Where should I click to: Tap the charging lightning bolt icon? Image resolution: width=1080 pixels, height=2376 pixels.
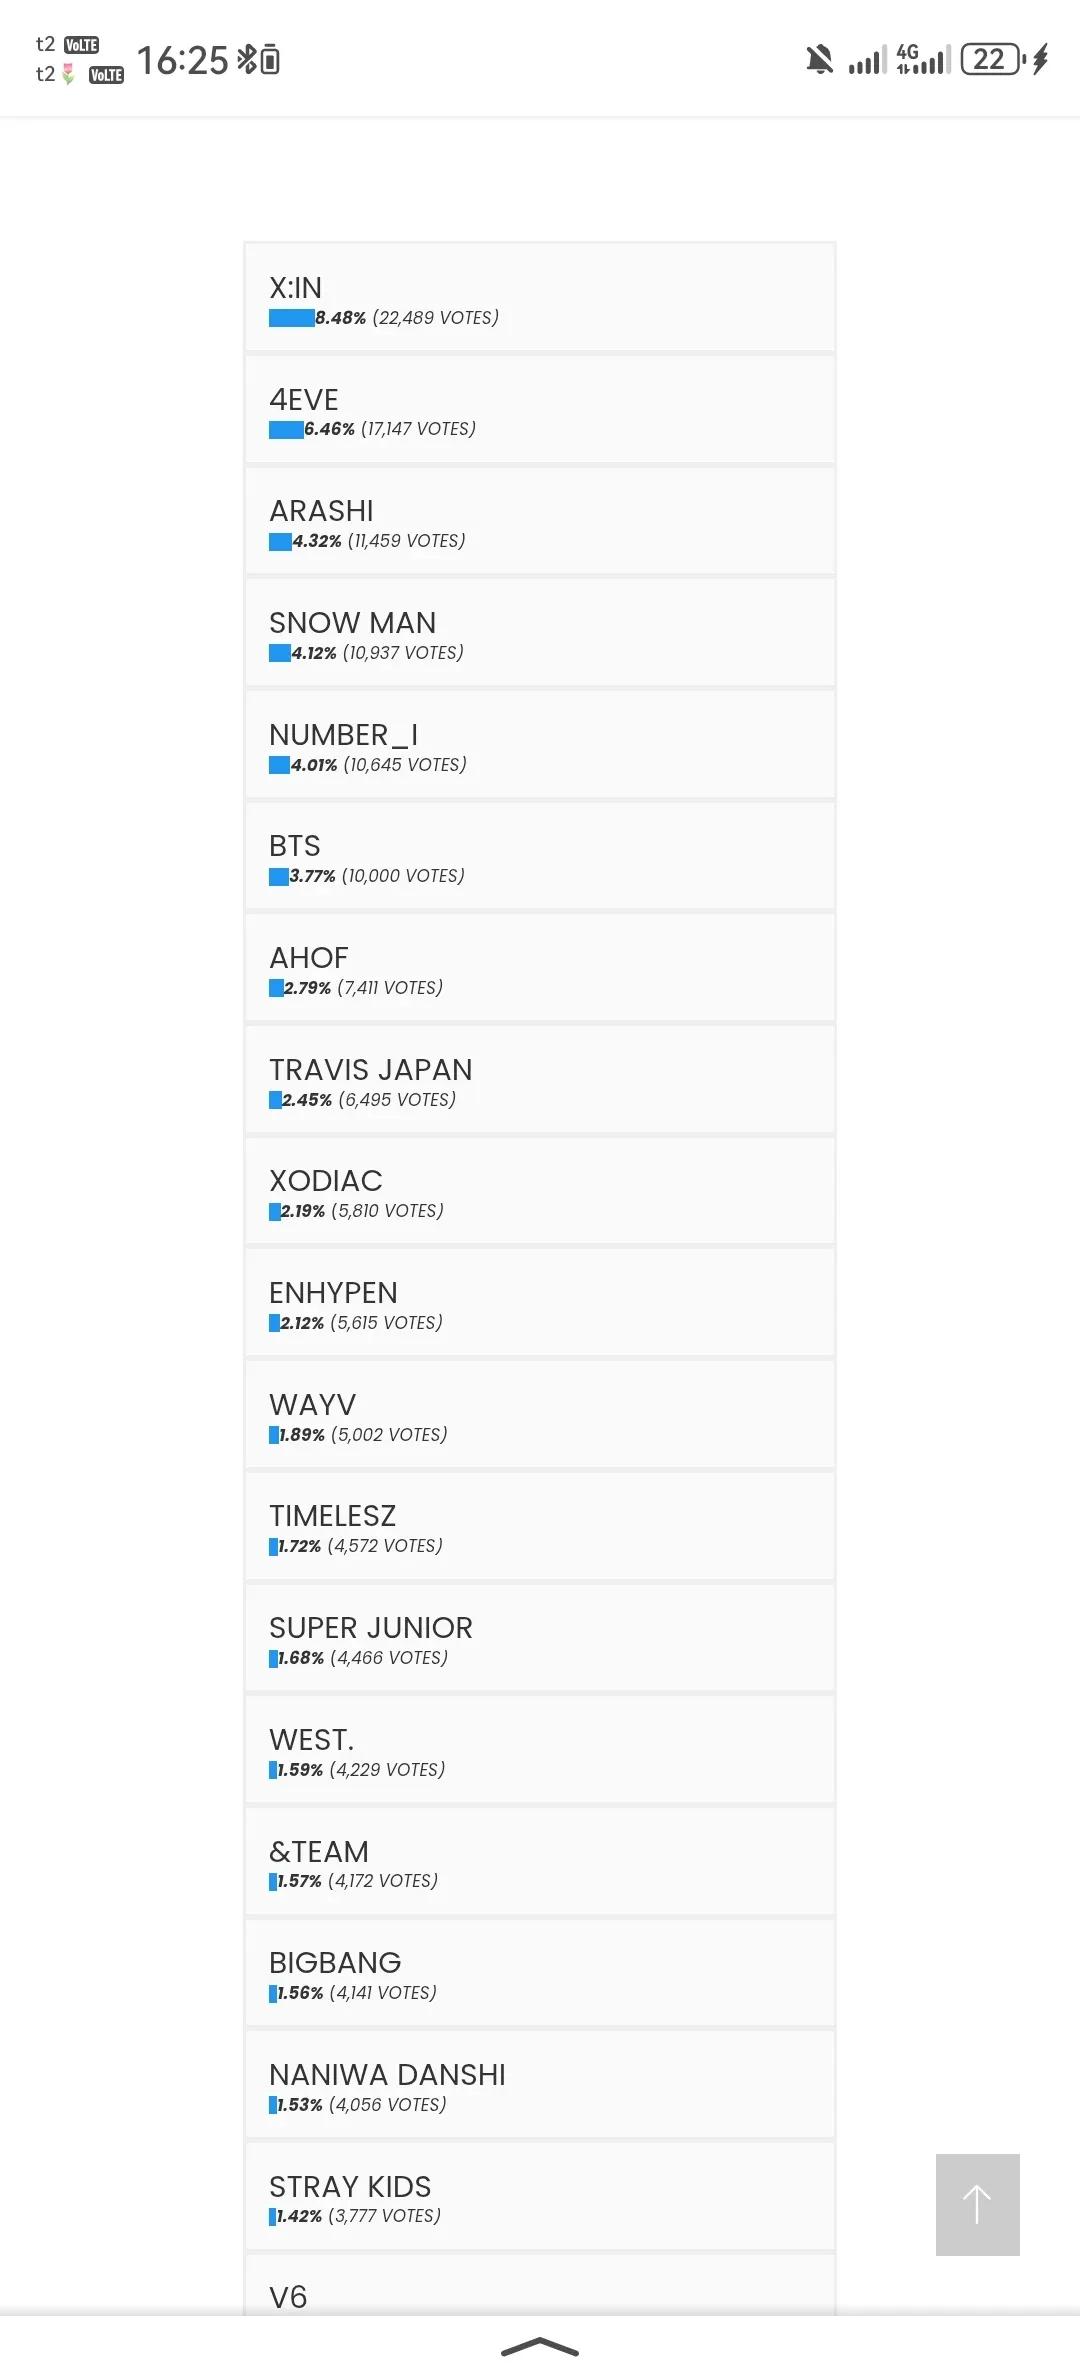point(1041,60)
